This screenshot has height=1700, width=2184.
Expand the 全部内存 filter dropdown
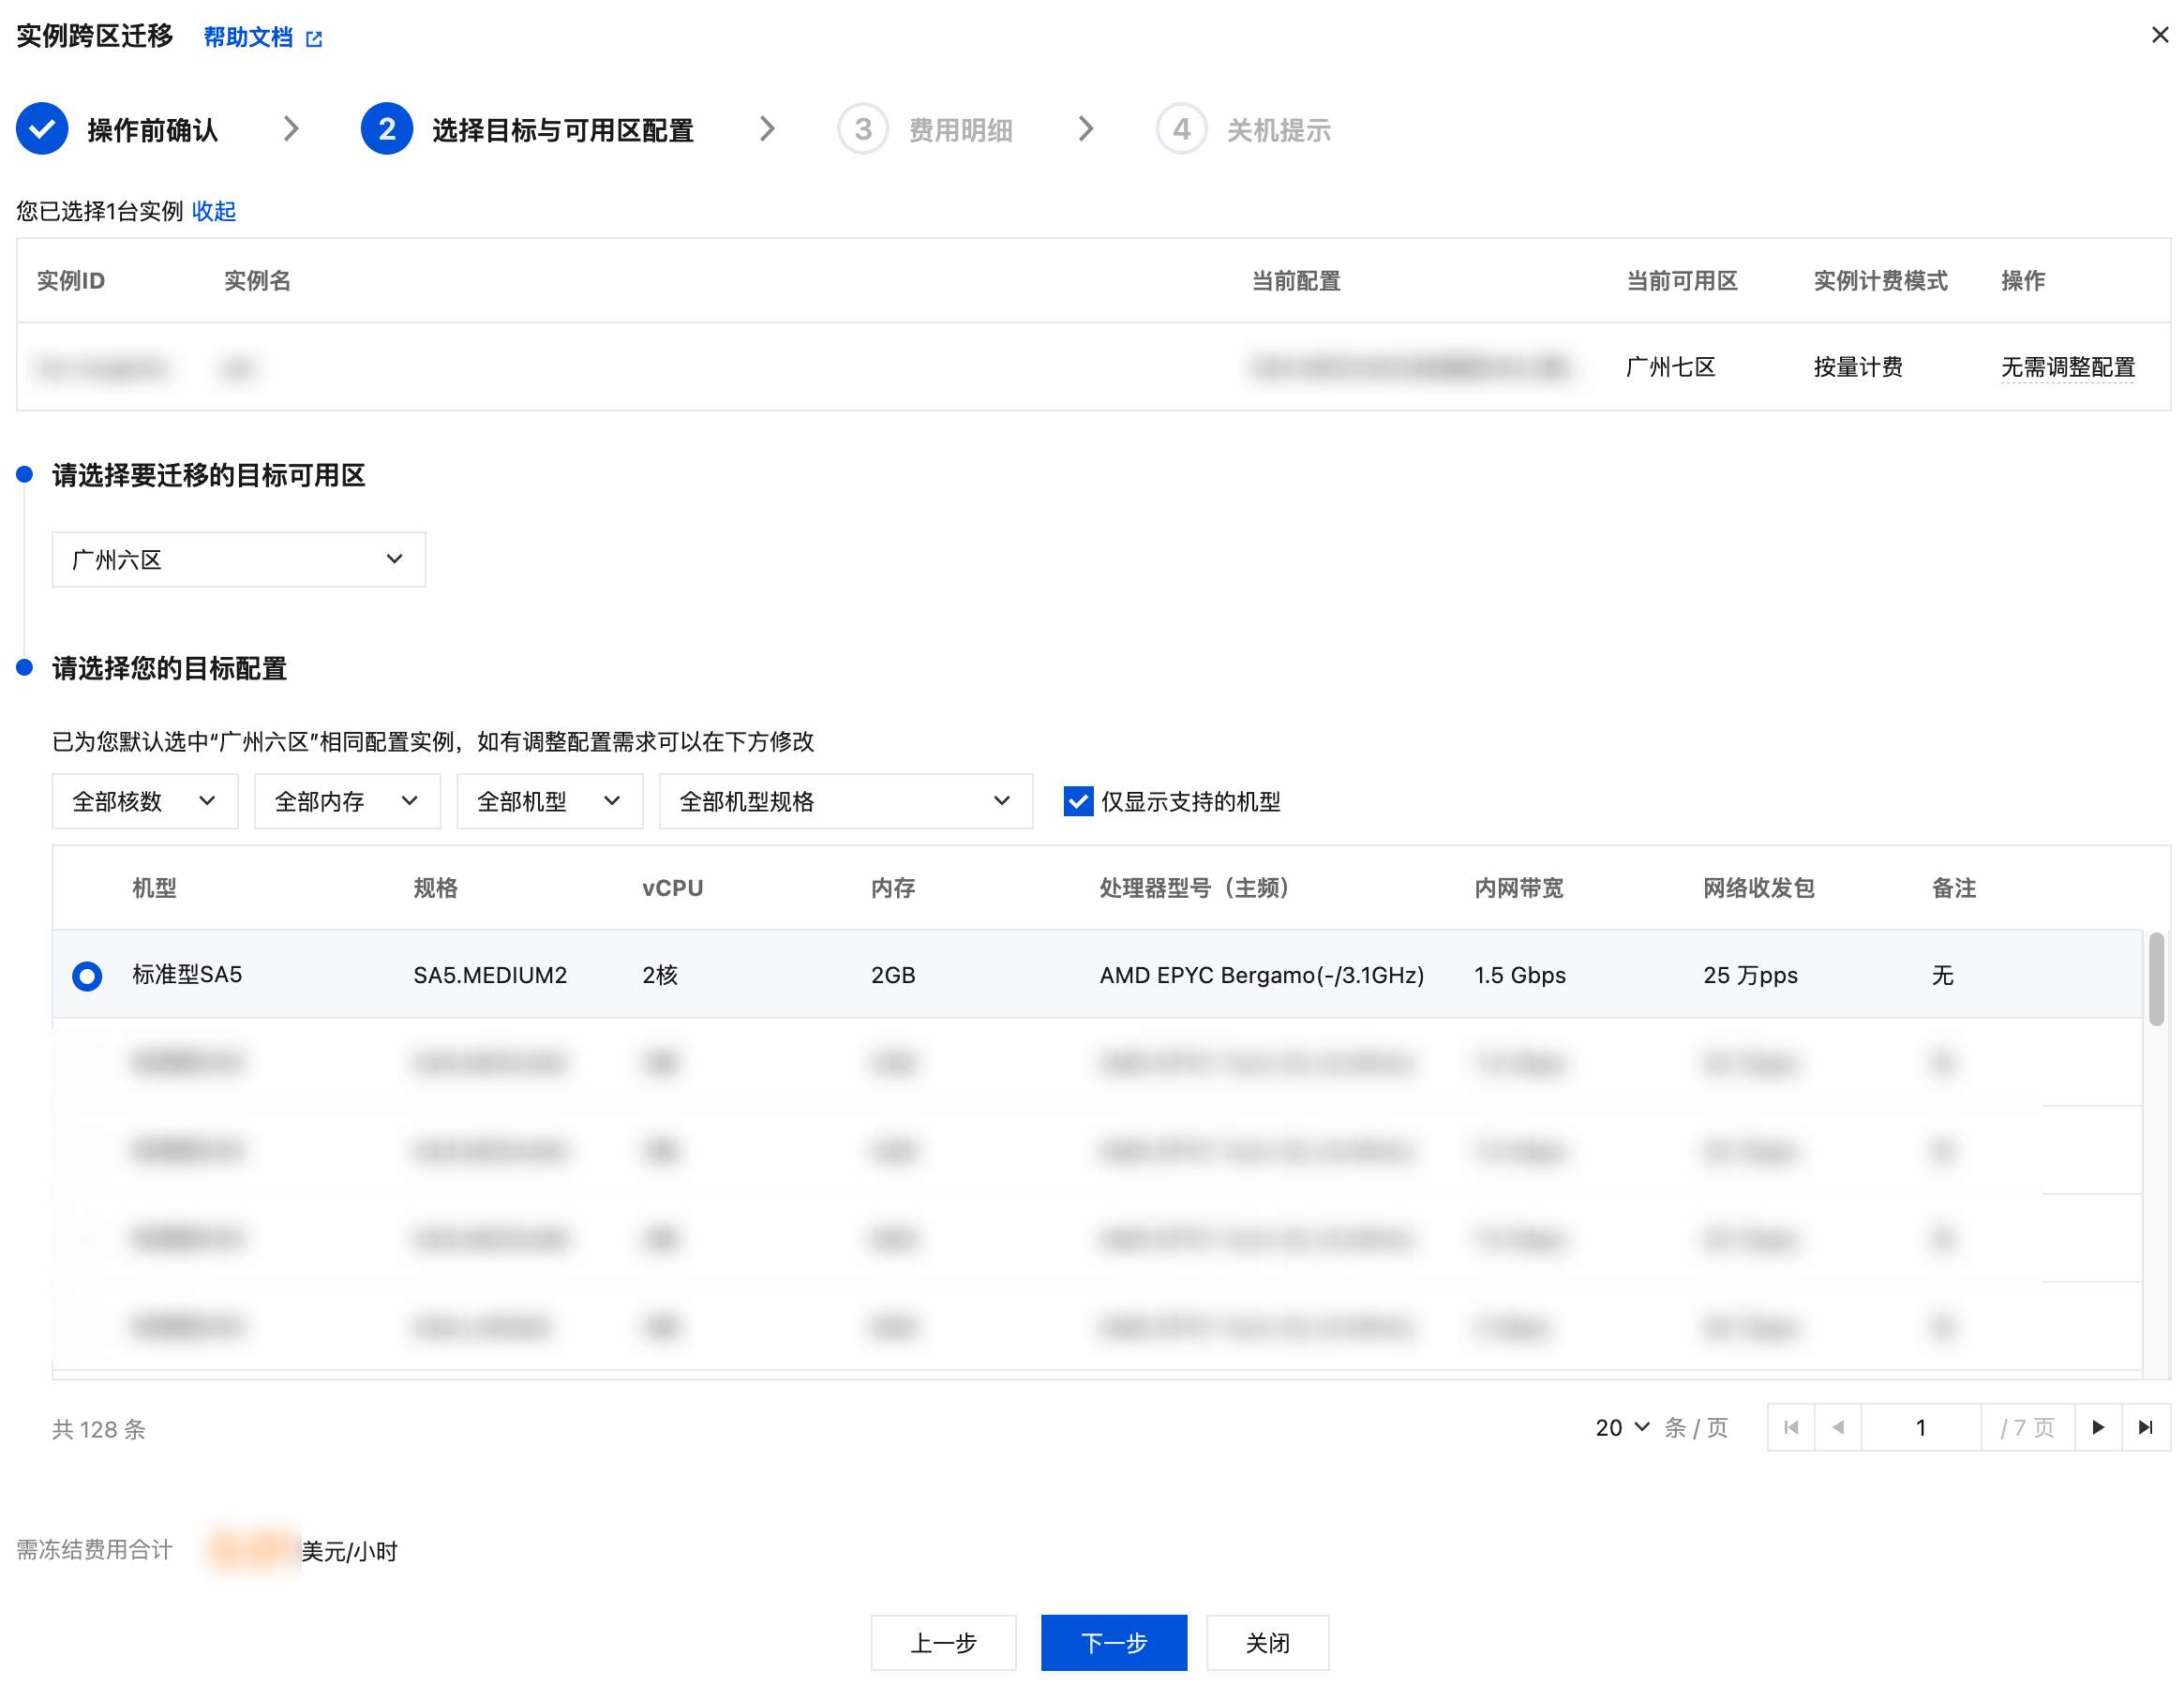pos(347,801)
